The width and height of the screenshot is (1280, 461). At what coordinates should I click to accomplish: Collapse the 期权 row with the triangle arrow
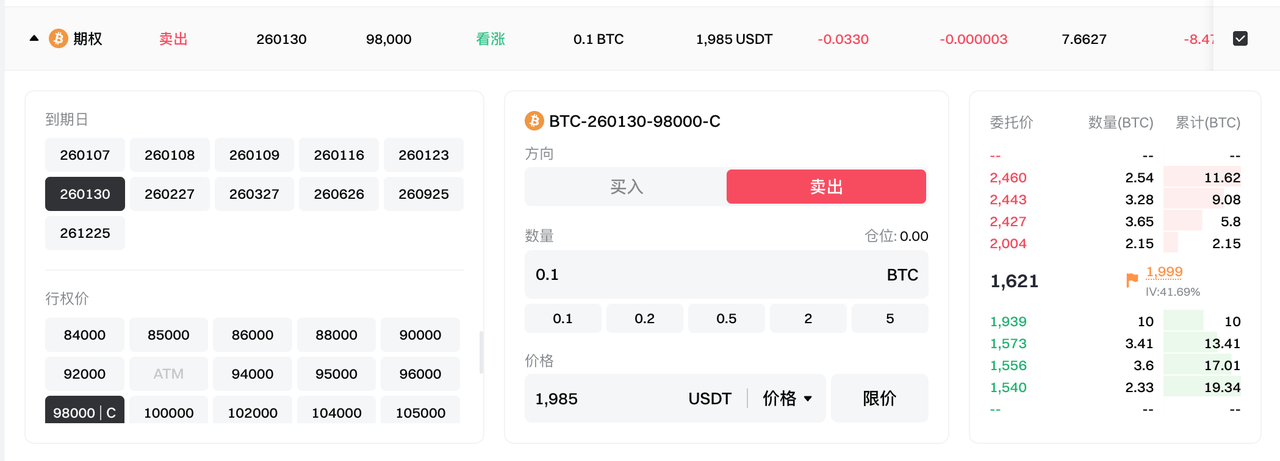34,39
